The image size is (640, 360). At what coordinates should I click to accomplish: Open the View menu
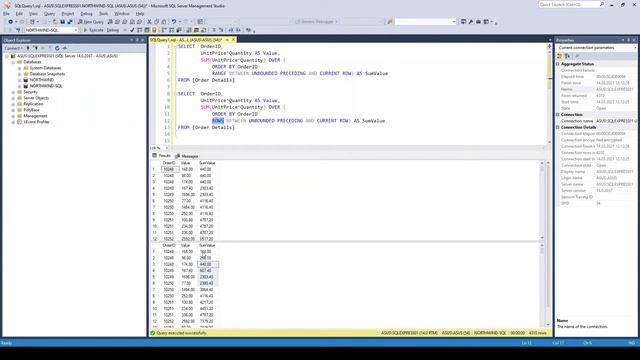pyautogui.click(x=33, y=14)
